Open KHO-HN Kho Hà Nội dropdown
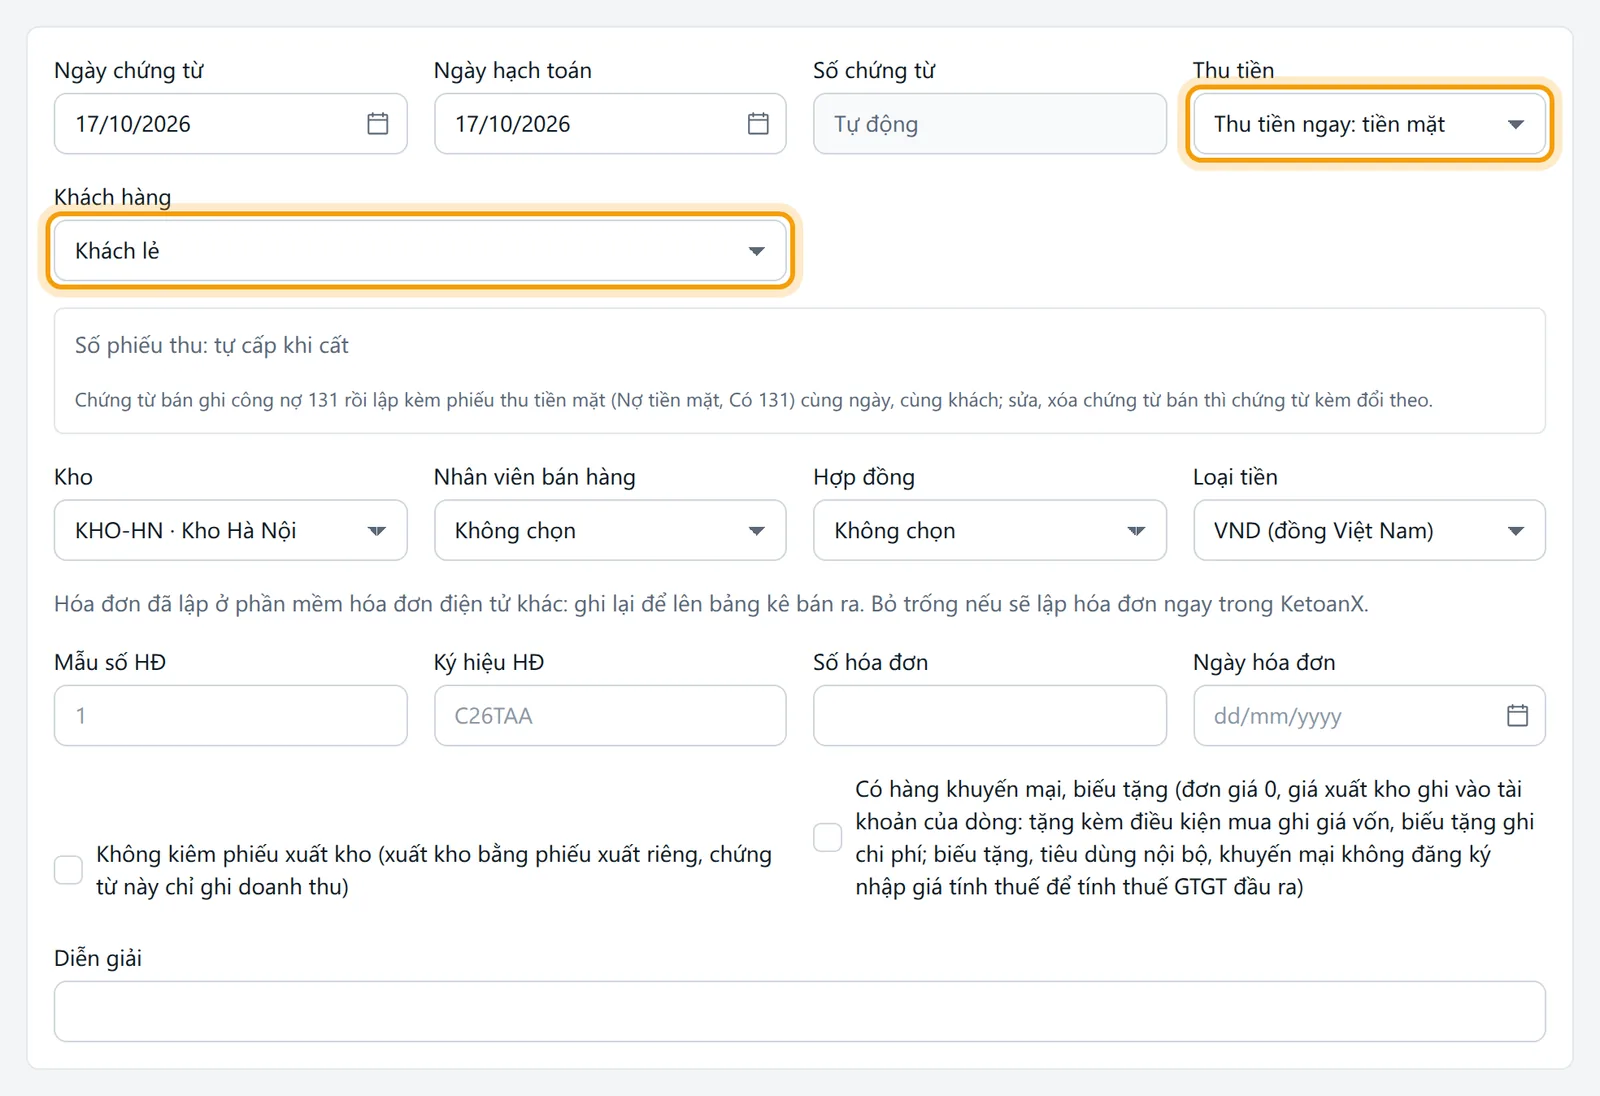 230,530
